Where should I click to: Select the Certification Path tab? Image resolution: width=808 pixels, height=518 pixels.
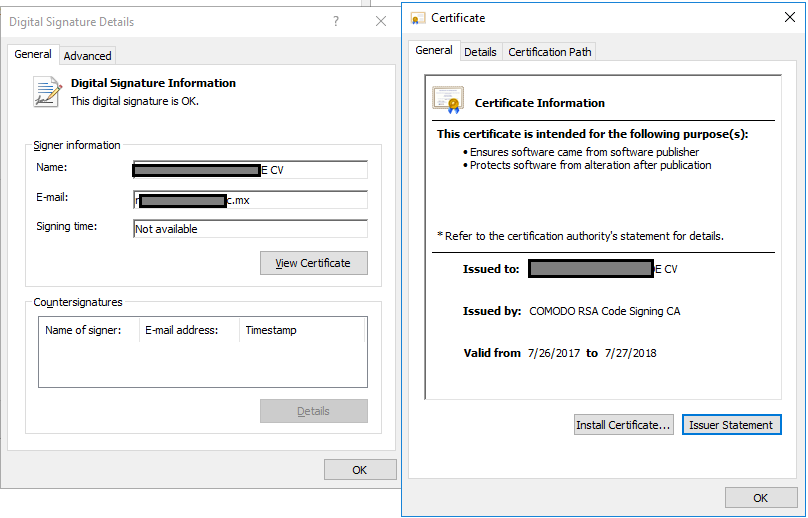click(550, 52)
